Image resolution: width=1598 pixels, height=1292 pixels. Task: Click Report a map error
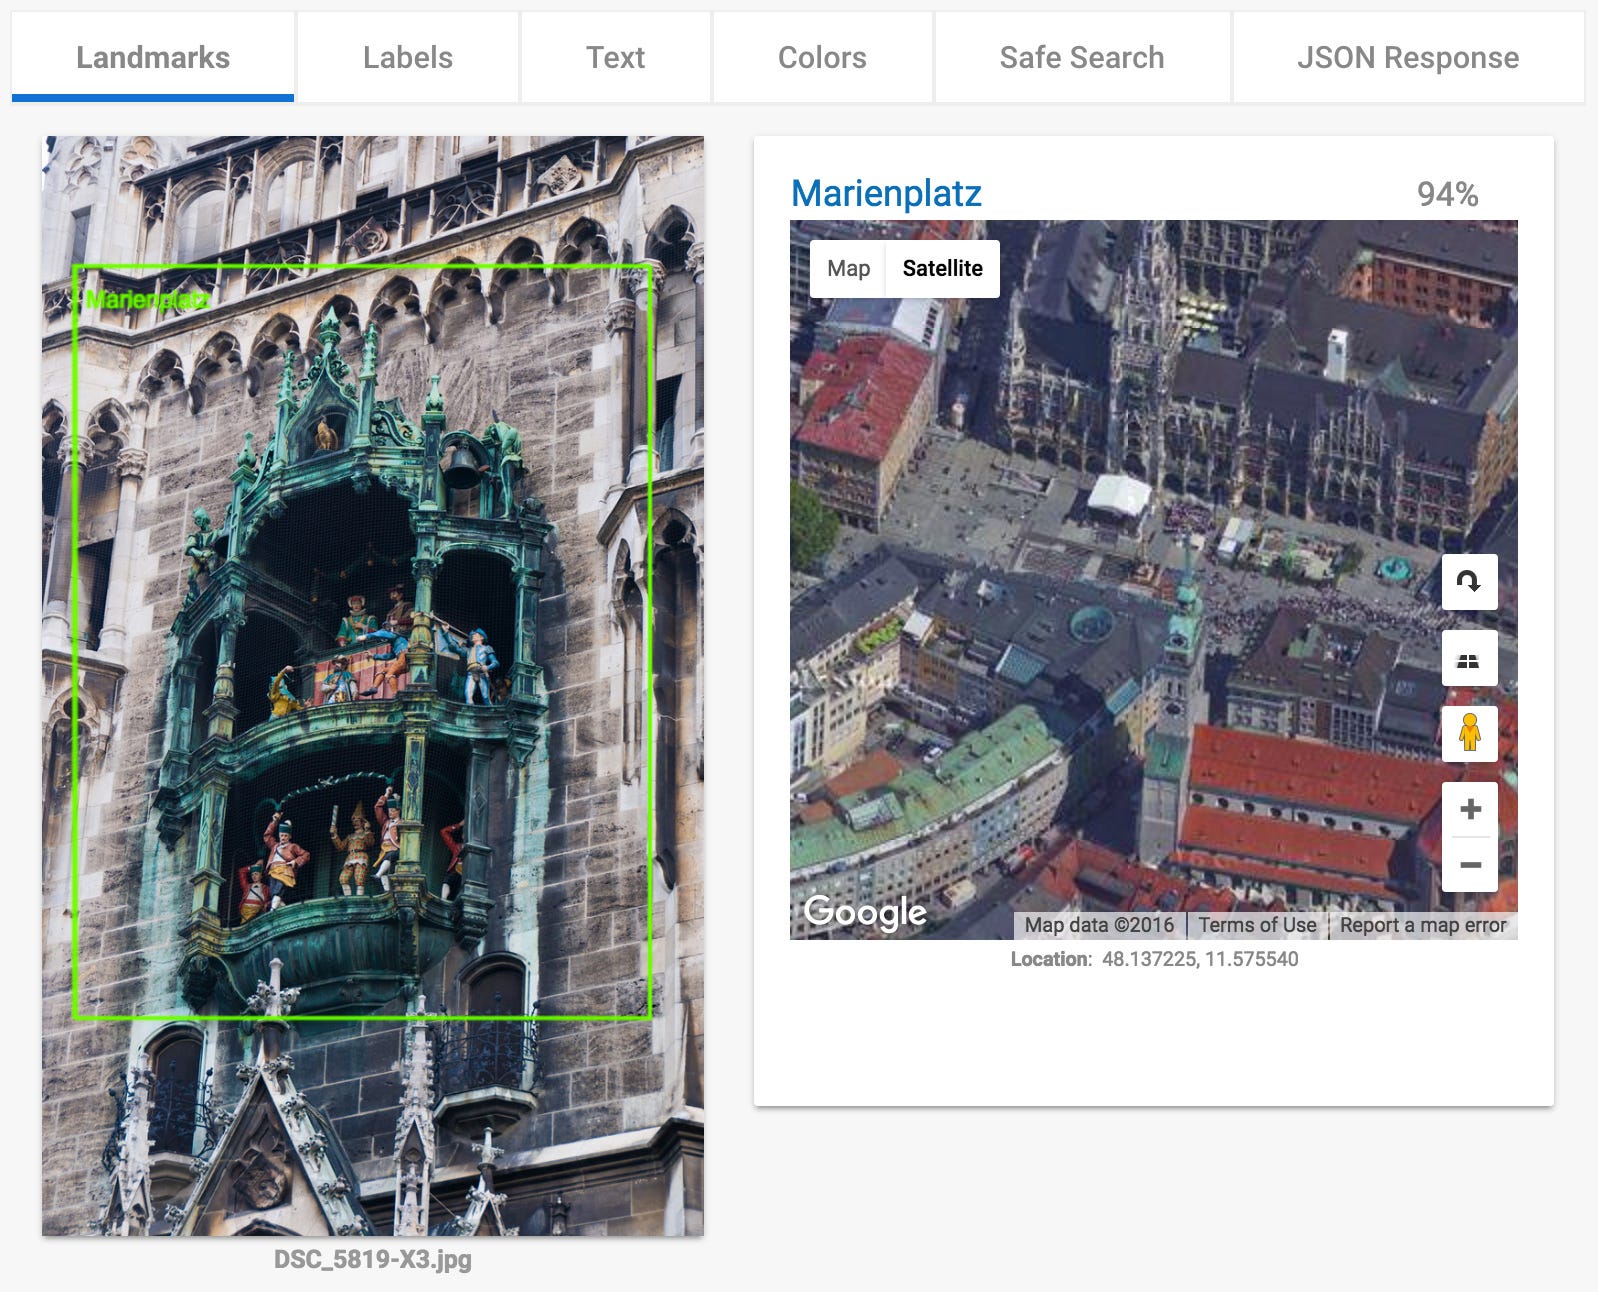point(1422,925)
